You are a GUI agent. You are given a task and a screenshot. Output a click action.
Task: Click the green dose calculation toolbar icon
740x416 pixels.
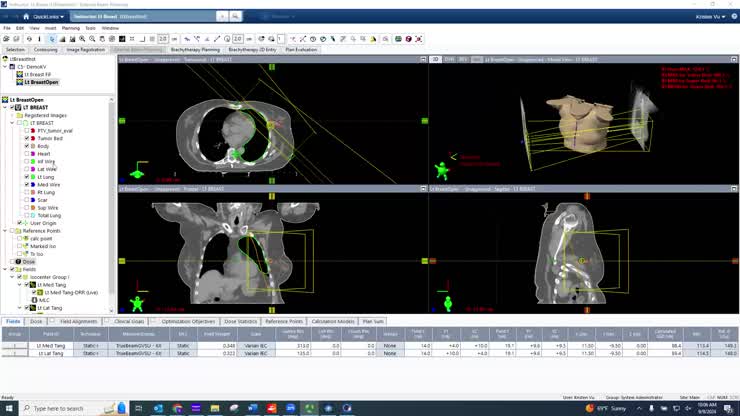point(398,39)
